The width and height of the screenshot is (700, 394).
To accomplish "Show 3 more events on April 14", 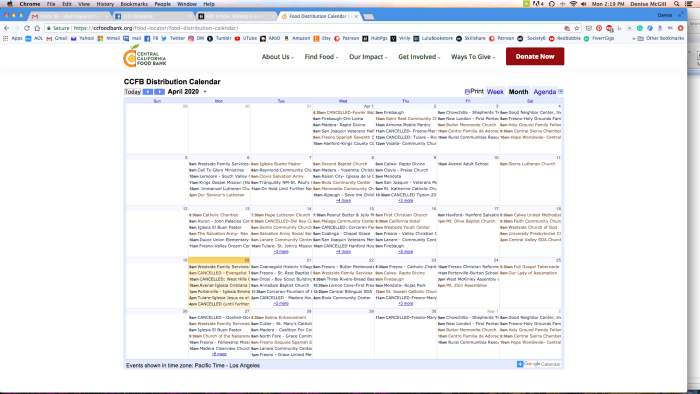I will click(281, 252).
